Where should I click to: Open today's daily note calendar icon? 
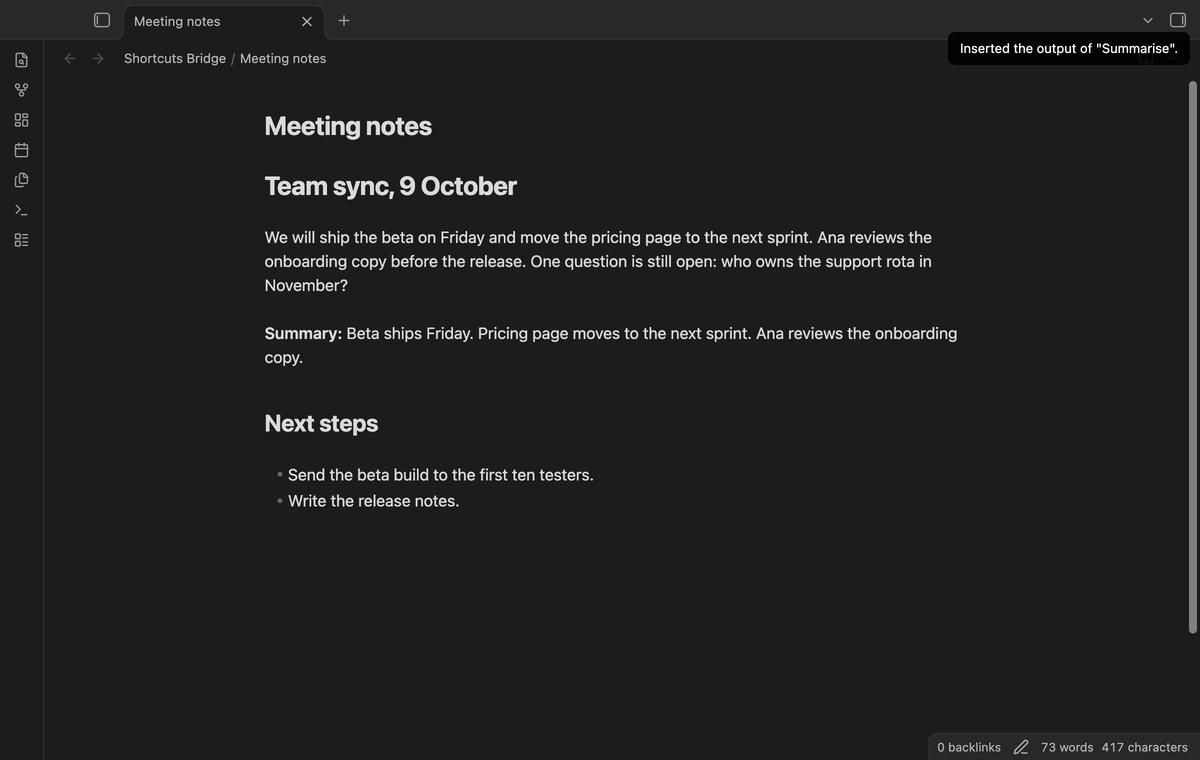21,150
